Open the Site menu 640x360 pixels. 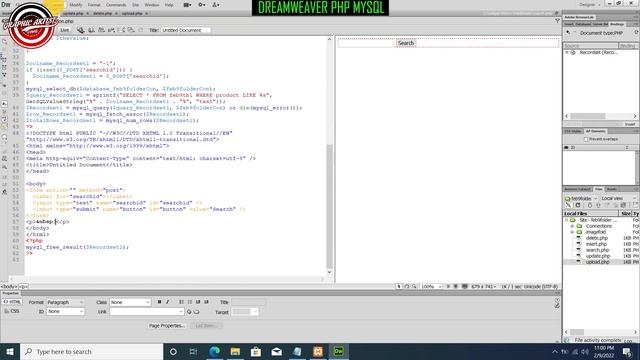click(x=136, y=5)
